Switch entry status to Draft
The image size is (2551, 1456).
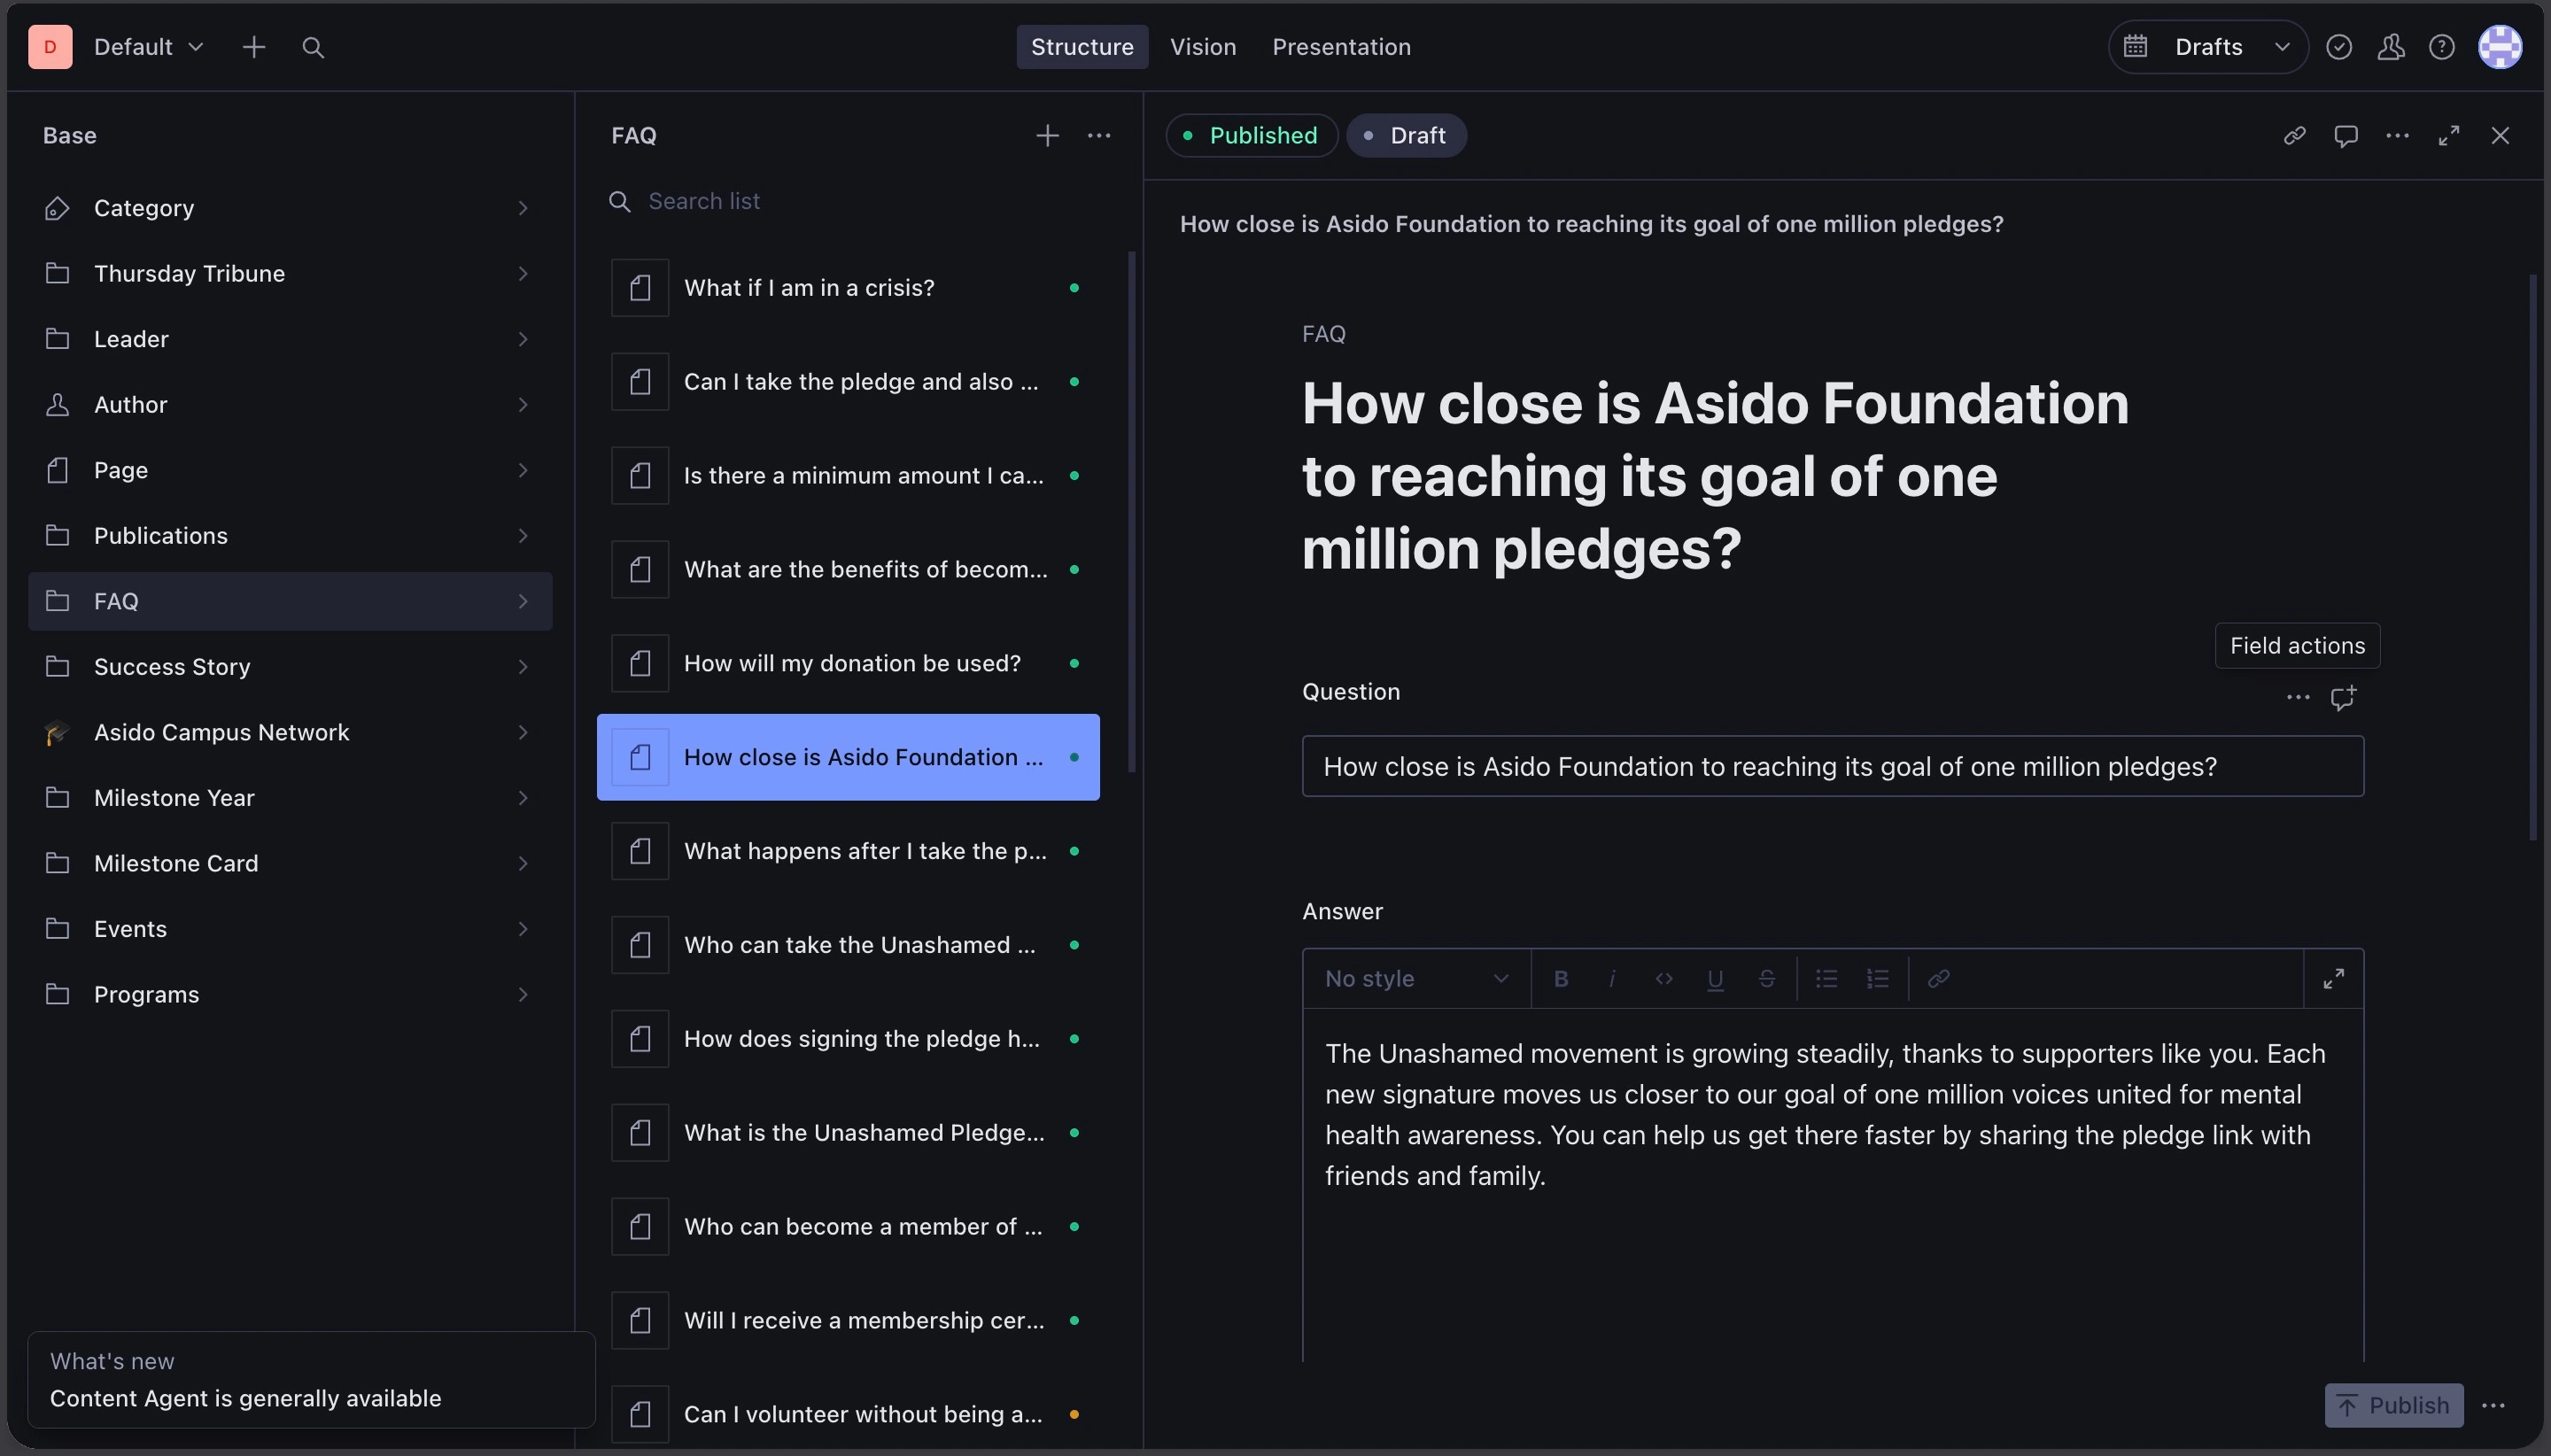click(x=1405, y=135)
